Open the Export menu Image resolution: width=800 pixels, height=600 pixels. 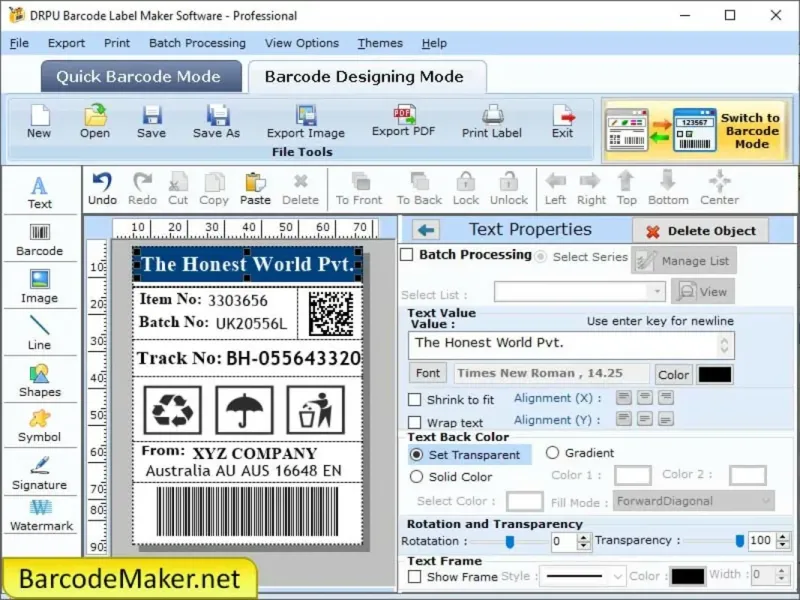tap(66, 43)
